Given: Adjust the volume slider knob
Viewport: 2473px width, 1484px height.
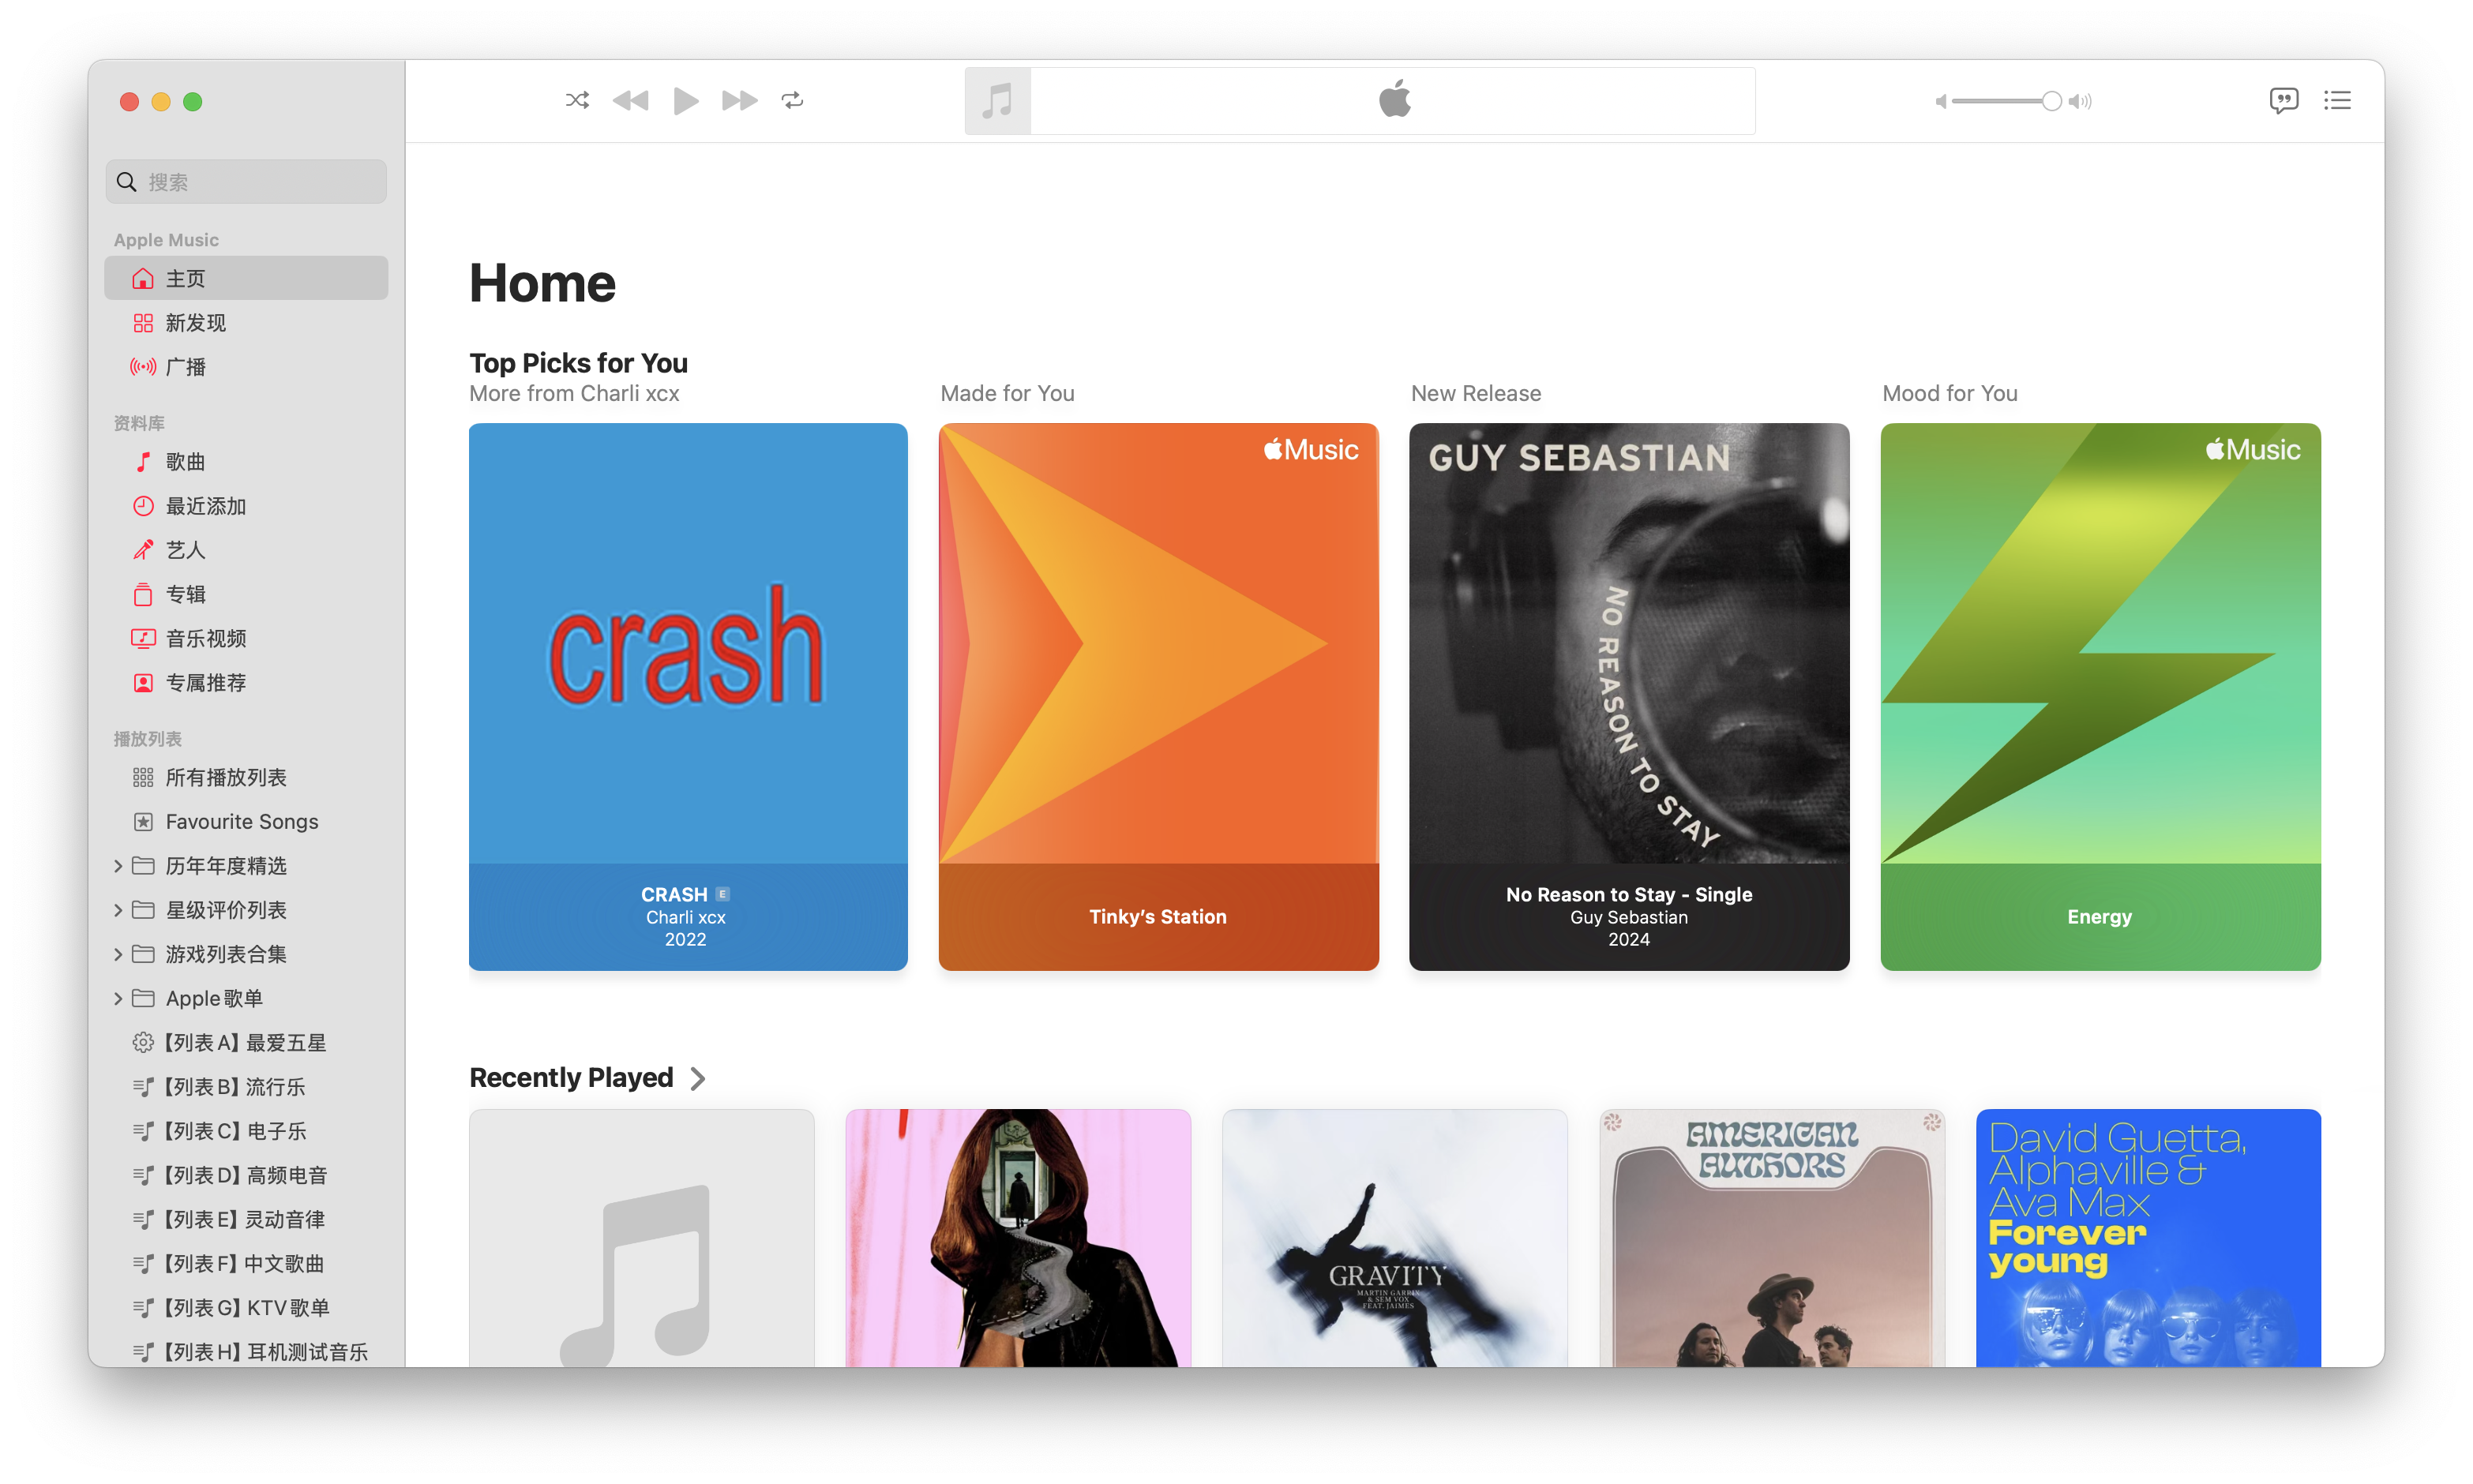Looking at the screenshot, I should [x=2051, y=101].
